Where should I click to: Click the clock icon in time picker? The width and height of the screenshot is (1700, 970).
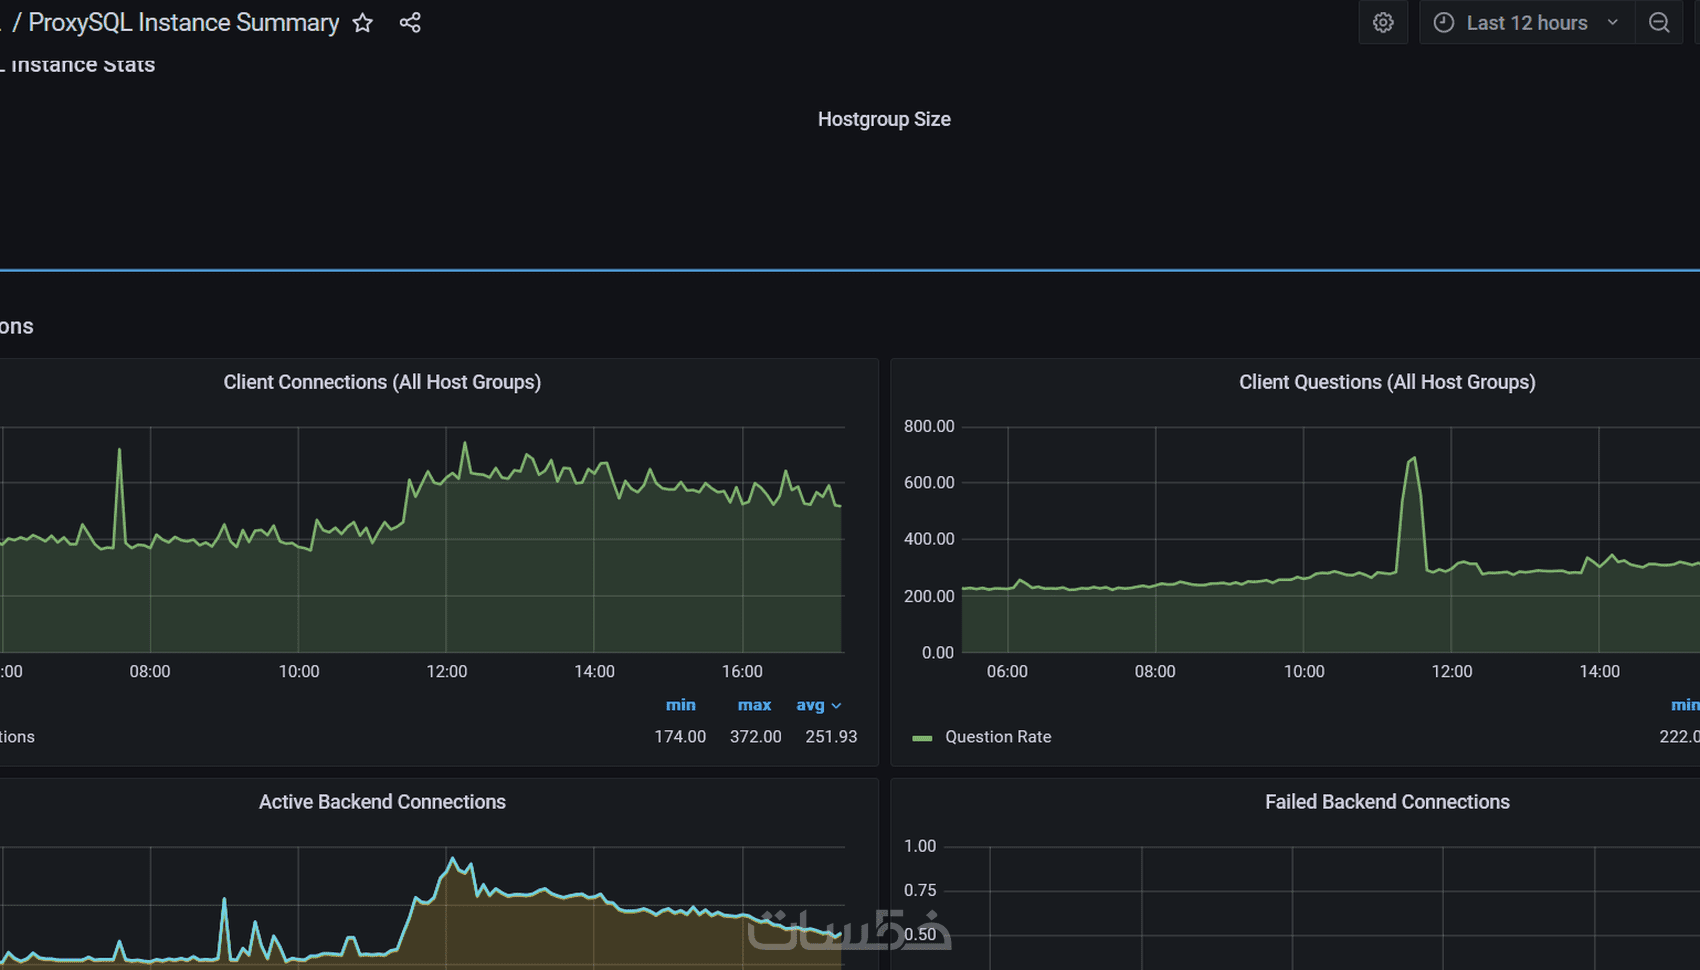click(1444, 23)
